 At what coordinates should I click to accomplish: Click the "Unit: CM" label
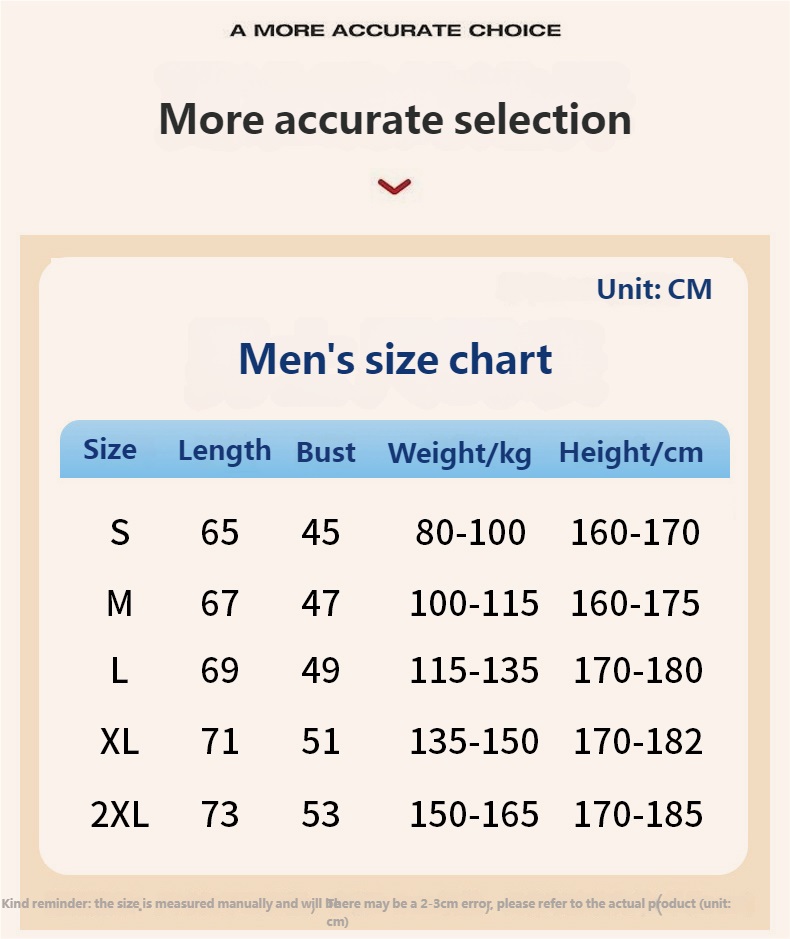(654, 289)
